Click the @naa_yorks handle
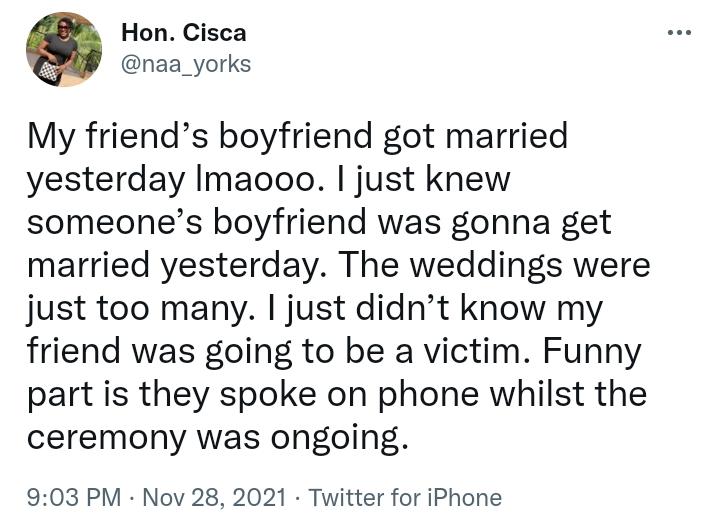The height and width of the screenshot is (517, 720). (185, 64)
